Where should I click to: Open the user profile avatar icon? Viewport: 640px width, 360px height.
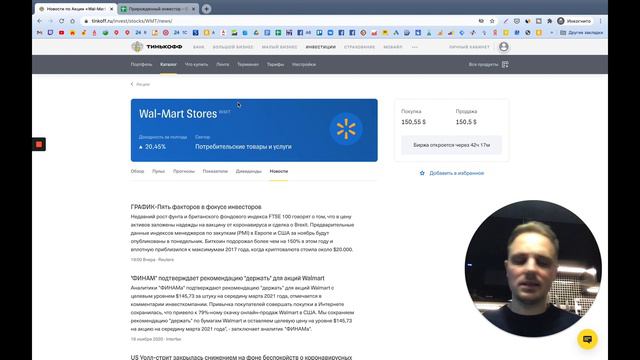tap(504, 47)
